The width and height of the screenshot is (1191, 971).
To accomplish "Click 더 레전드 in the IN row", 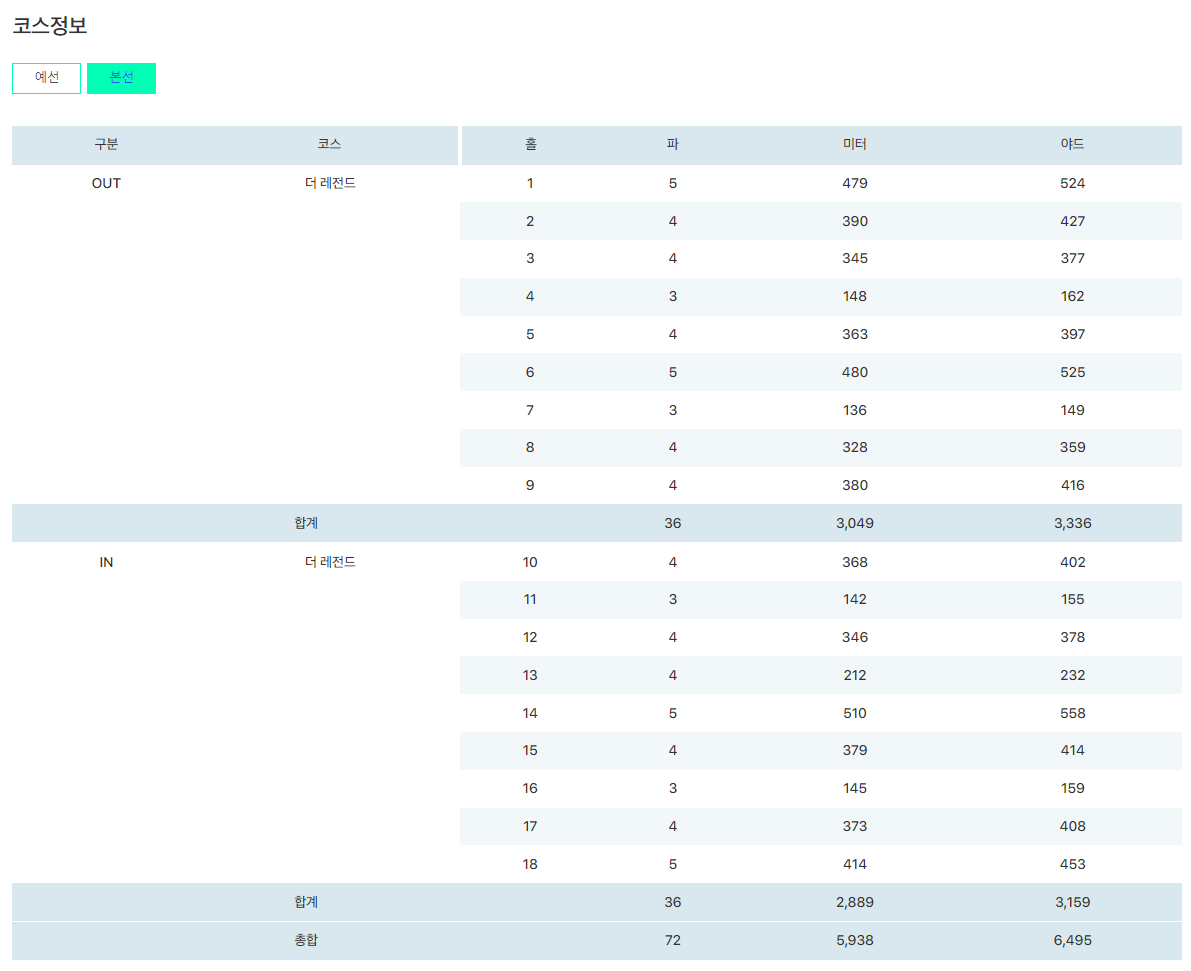I will pyautogui.click(x=330, y=562).
